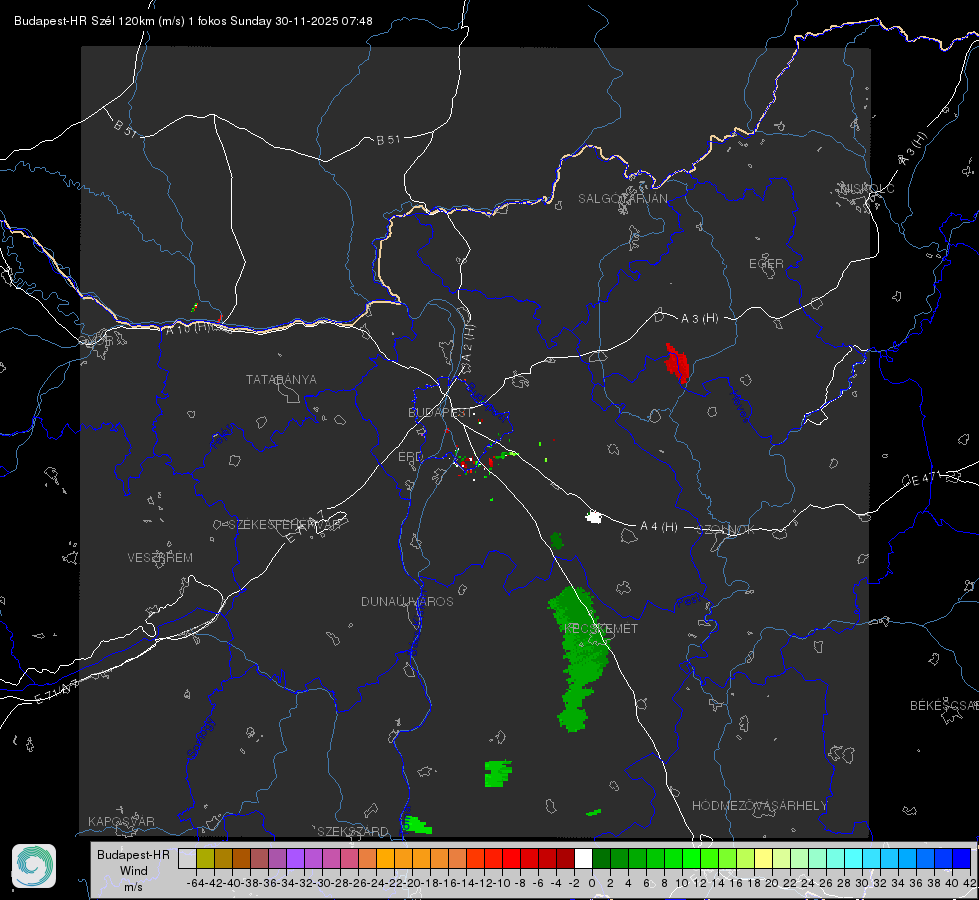Click the deep blue swatch at legend end
979x900 pixels.
point(962,858)
